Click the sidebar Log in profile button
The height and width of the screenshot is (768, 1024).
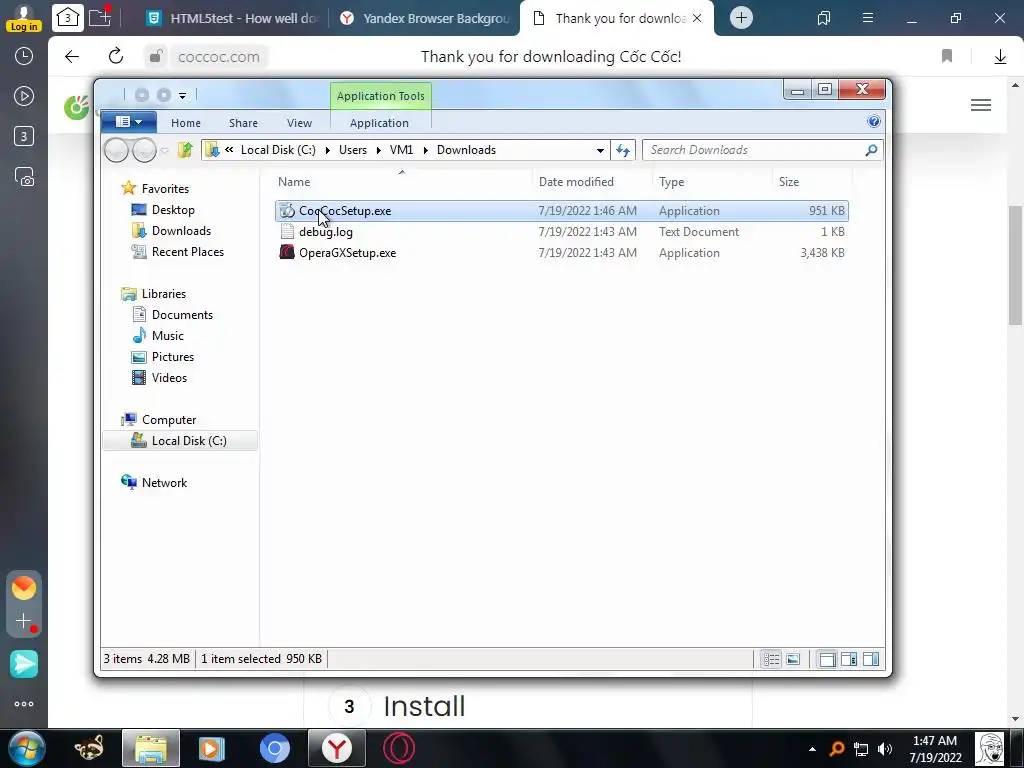click(x=24, y=18)
